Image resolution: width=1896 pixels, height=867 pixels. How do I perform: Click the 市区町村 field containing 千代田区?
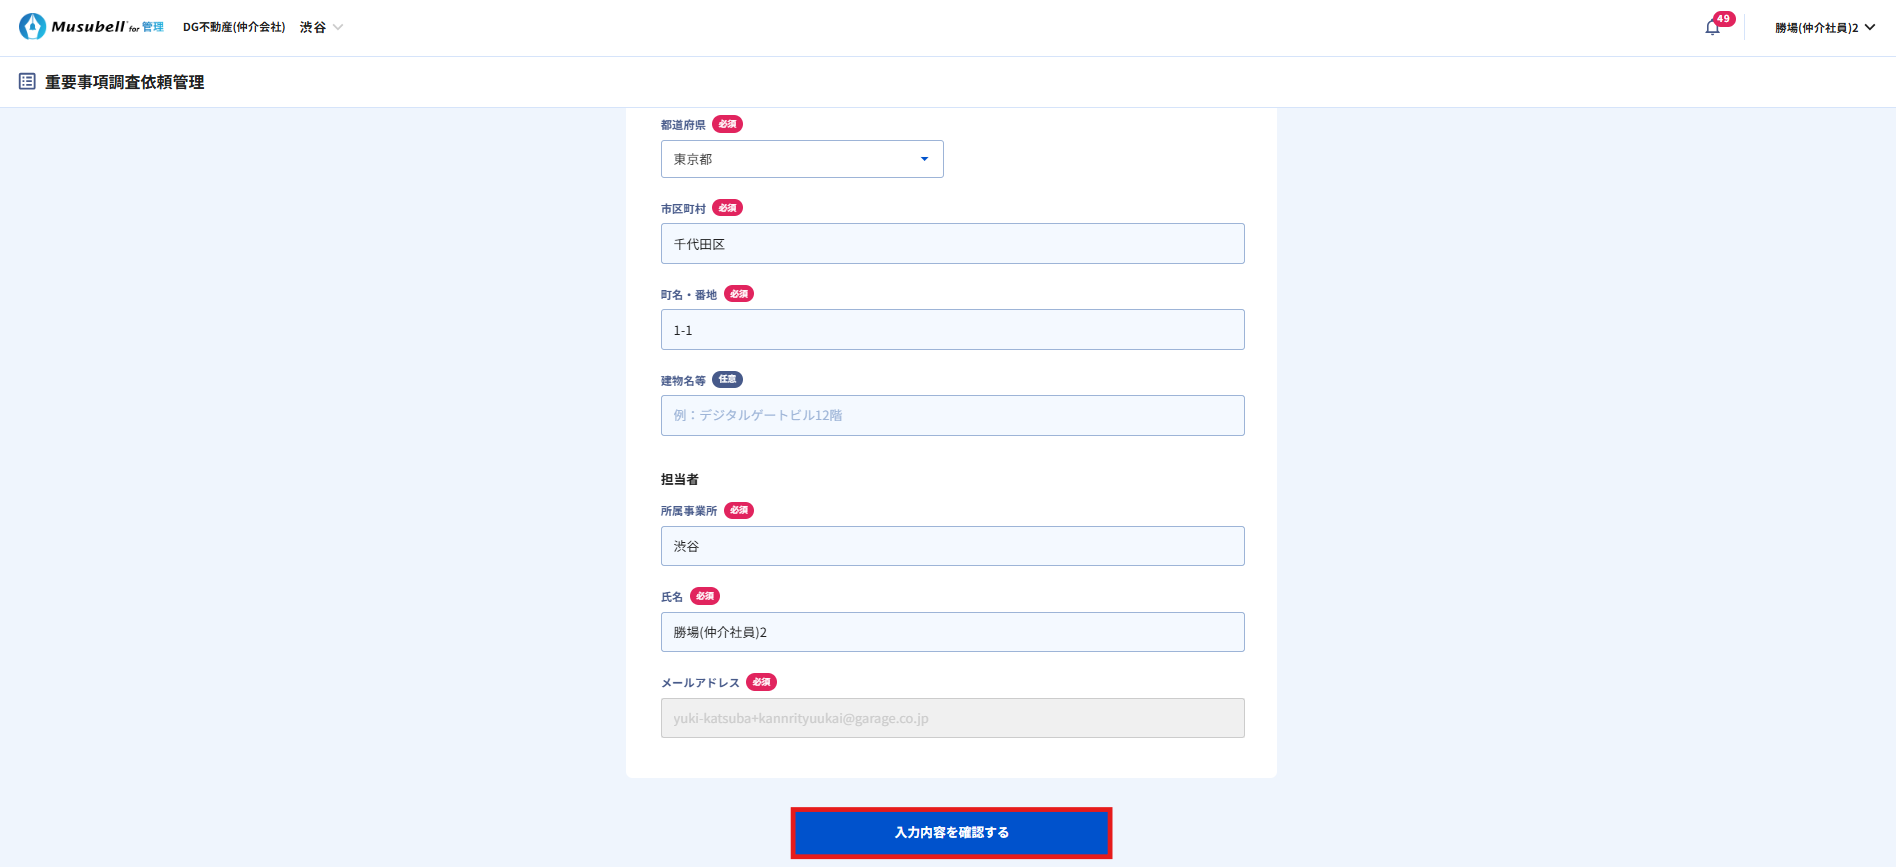click(x=952, y=244)
